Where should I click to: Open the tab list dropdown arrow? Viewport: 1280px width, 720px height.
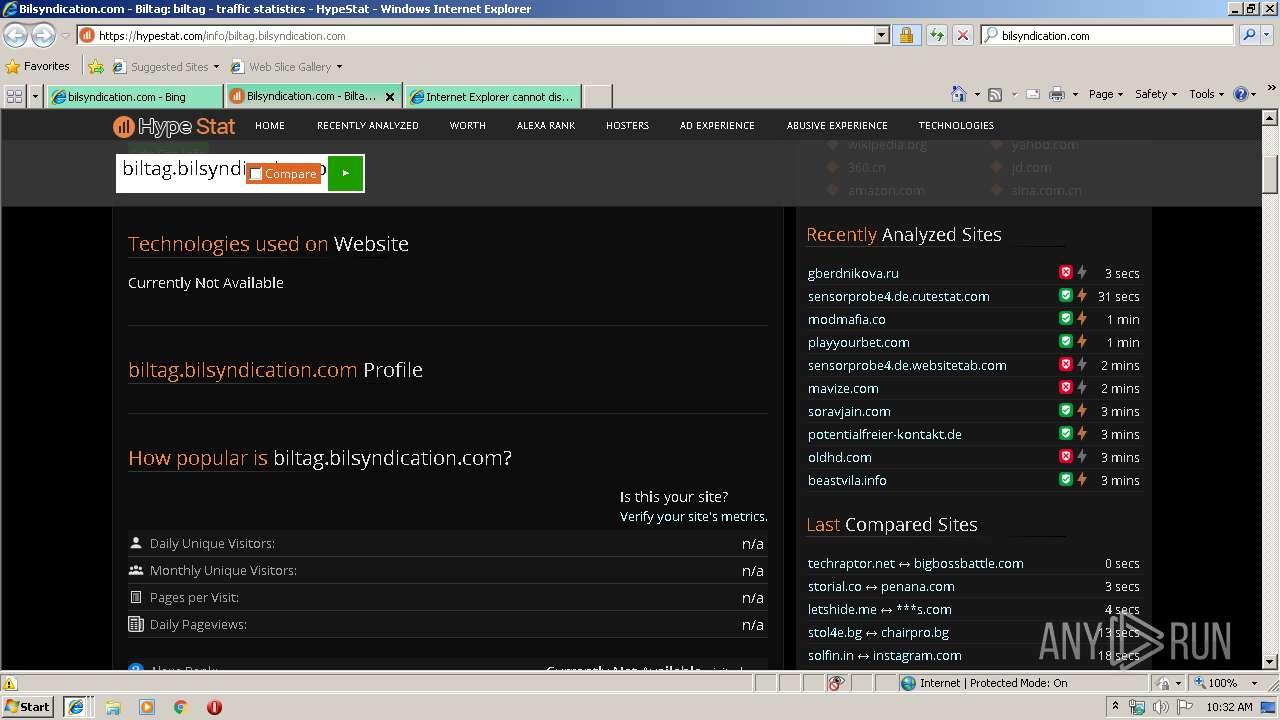(x=36, y=96)
